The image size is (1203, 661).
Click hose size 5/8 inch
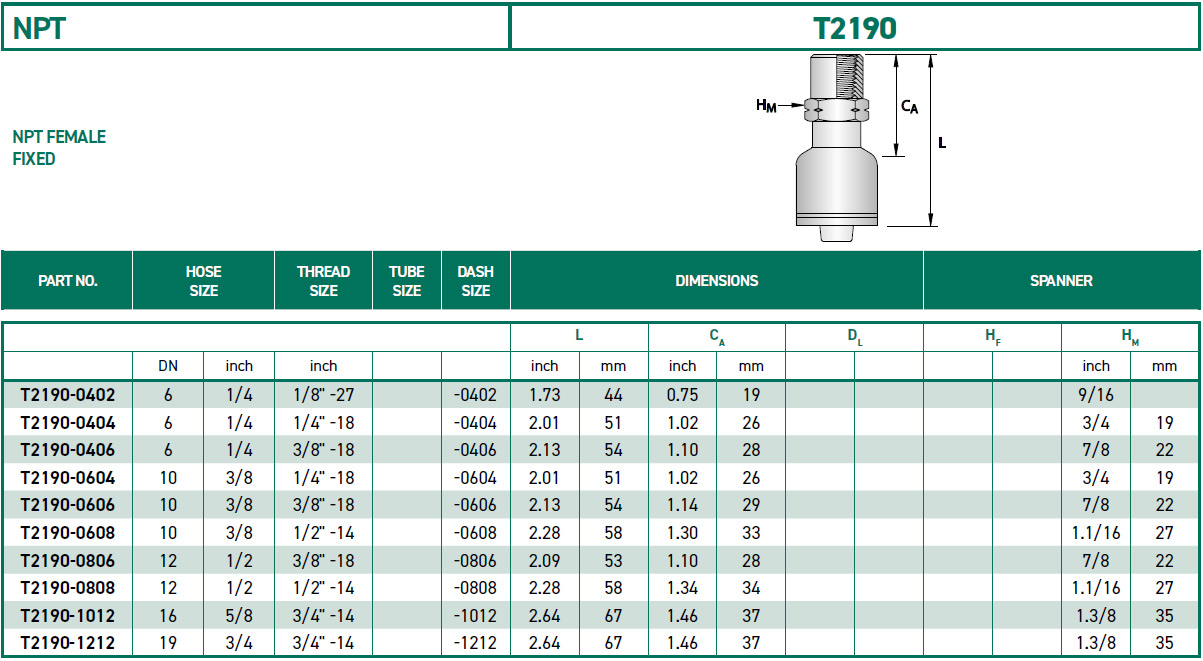[240, 615]
